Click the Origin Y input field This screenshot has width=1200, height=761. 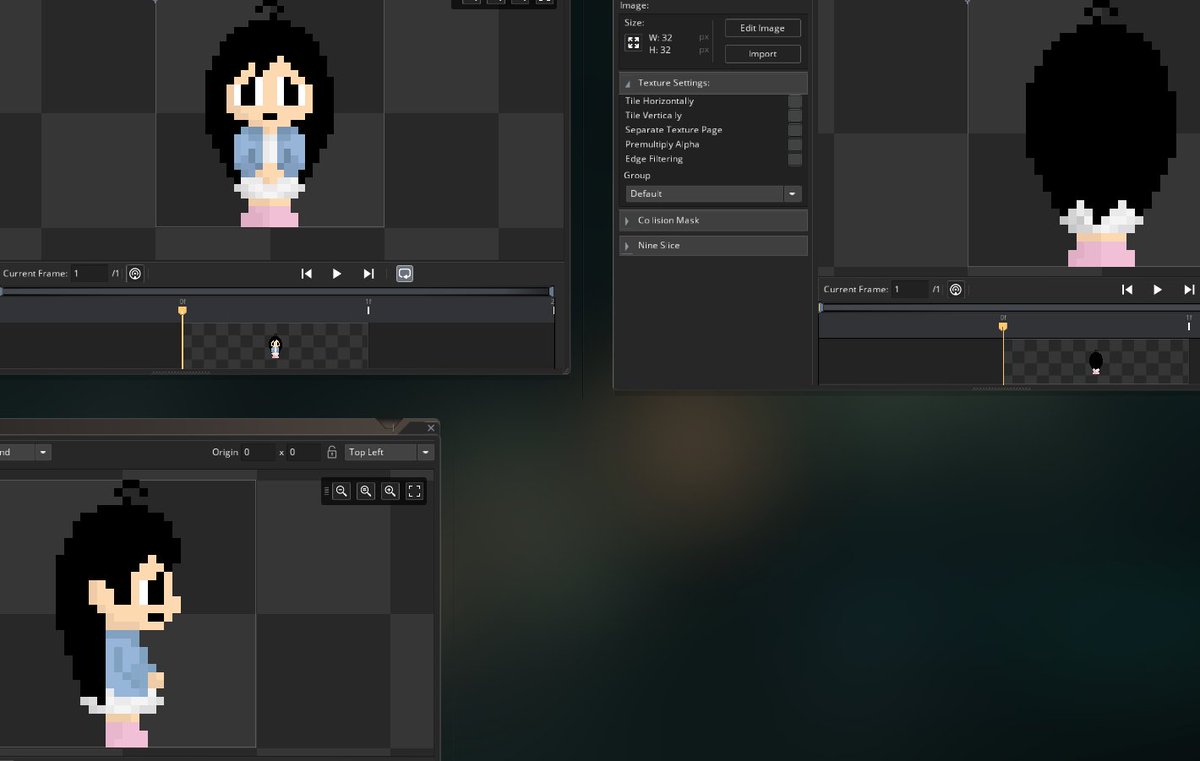pyautogui.click(x=304, y=452)
